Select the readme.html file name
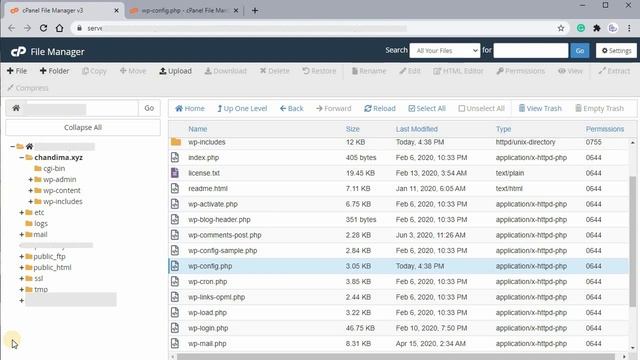The image size is (640, 360). pyautogui.click(x=208, y=189)
